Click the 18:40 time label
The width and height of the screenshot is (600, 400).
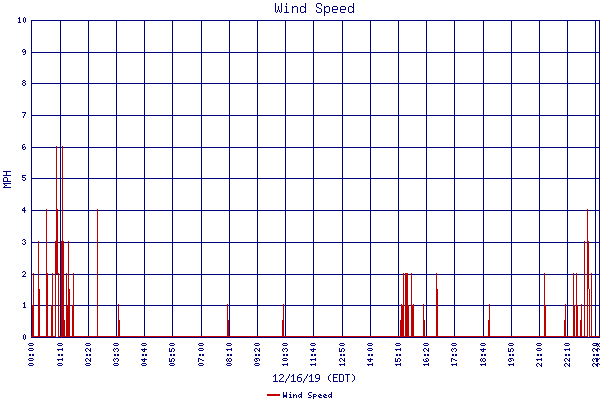tap(483, 354)
